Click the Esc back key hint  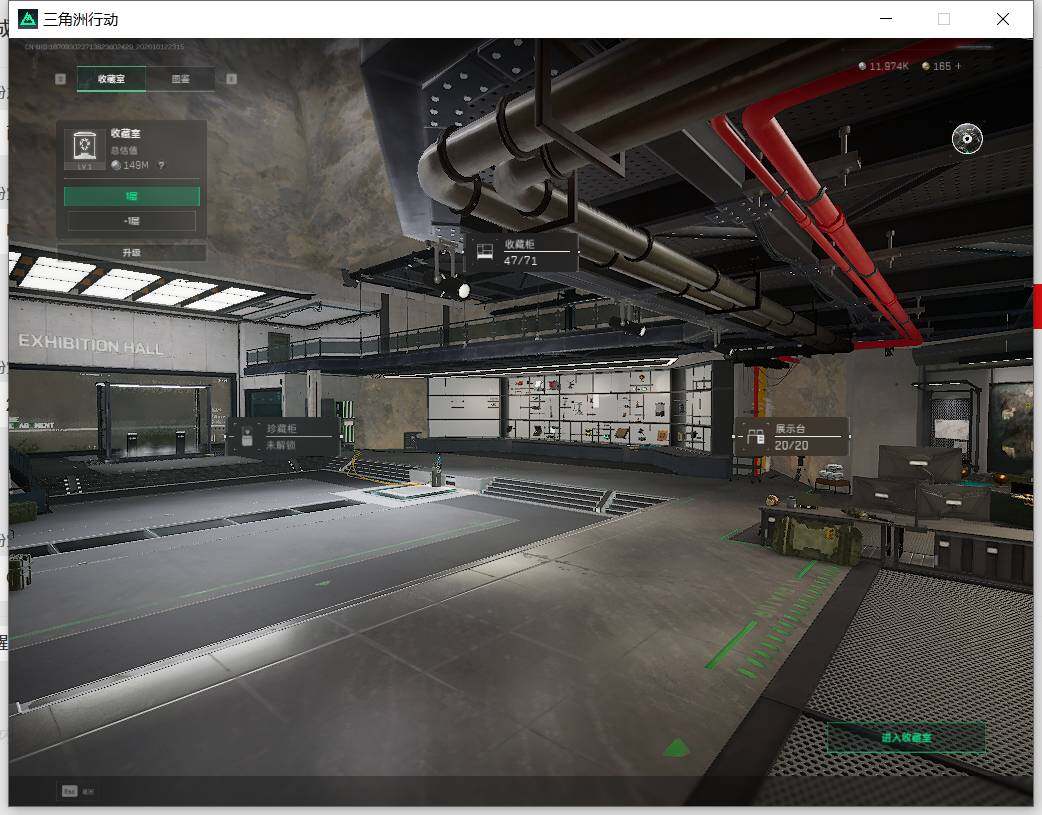[x=70, y=791]
